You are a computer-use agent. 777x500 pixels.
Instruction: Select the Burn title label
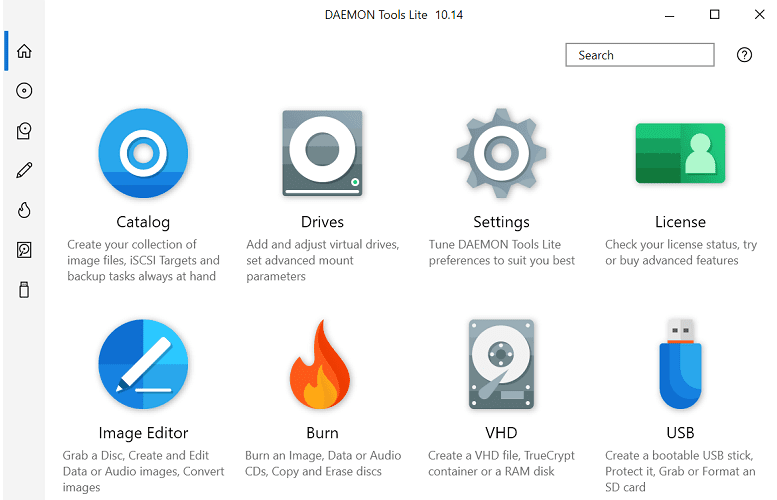tap(322, 433)
